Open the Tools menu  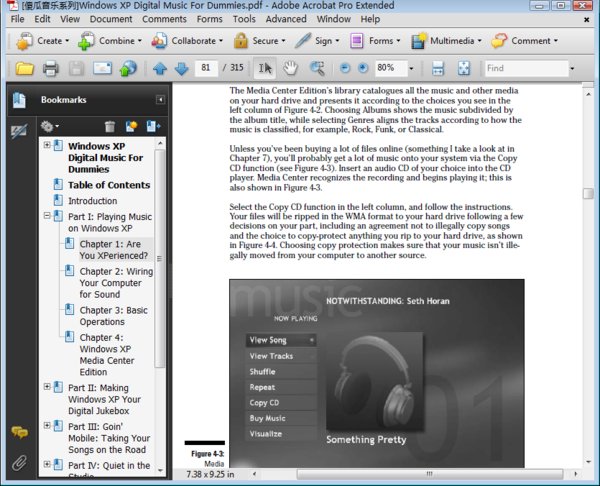(x=244, y=19)
